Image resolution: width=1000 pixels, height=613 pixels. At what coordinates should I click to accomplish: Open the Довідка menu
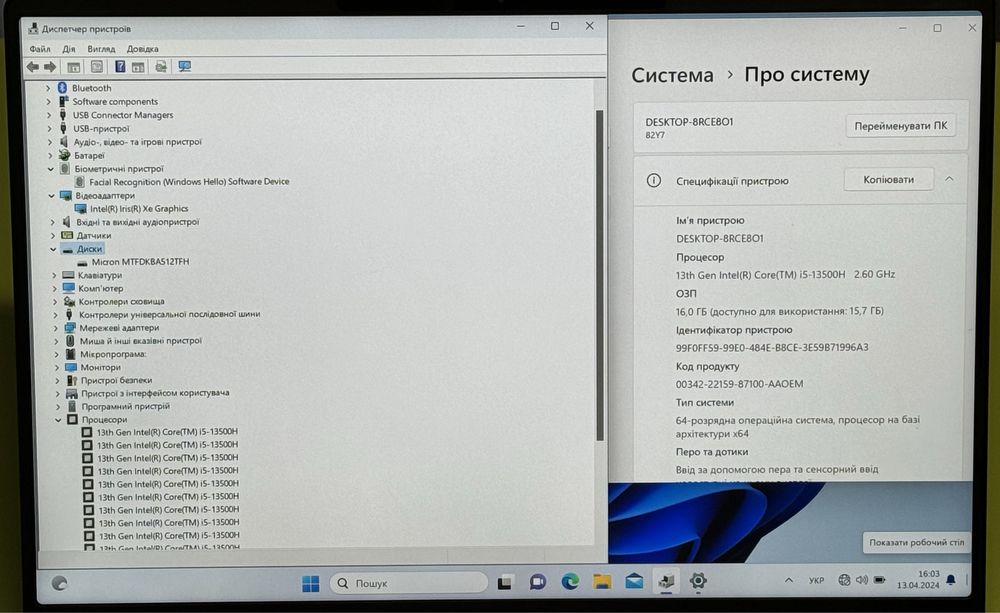pyautogui.click(x=142, y=48)
